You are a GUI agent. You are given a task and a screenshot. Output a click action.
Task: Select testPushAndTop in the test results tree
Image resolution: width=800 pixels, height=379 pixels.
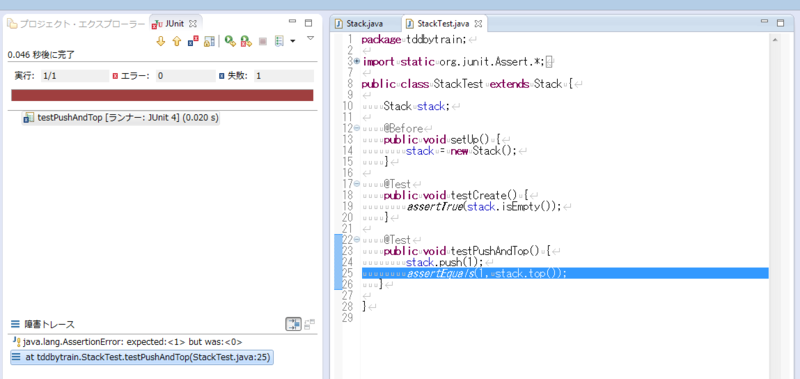click(x=121, y=118)
